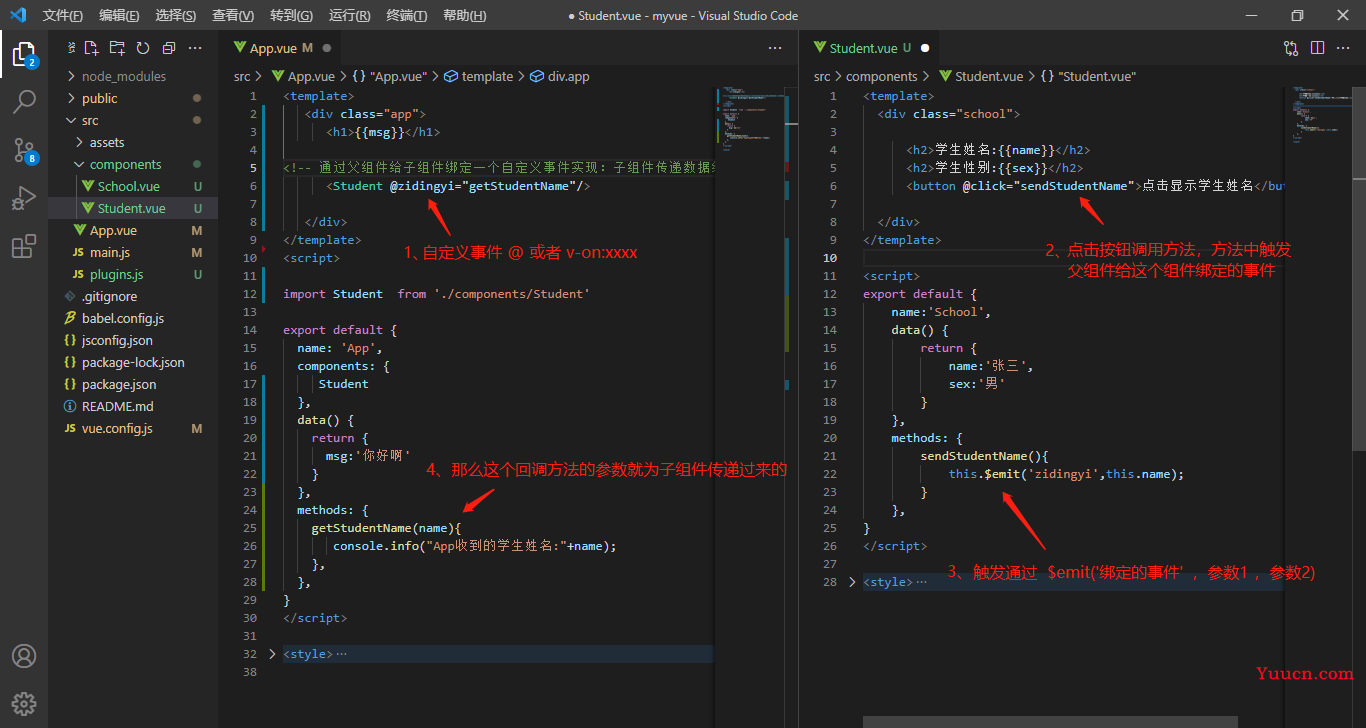1366x728 pixels.
Task: Click "Student.vue" braces breadcrumb in right editor
Action: pyautogui.click(x=1088, y=76)
